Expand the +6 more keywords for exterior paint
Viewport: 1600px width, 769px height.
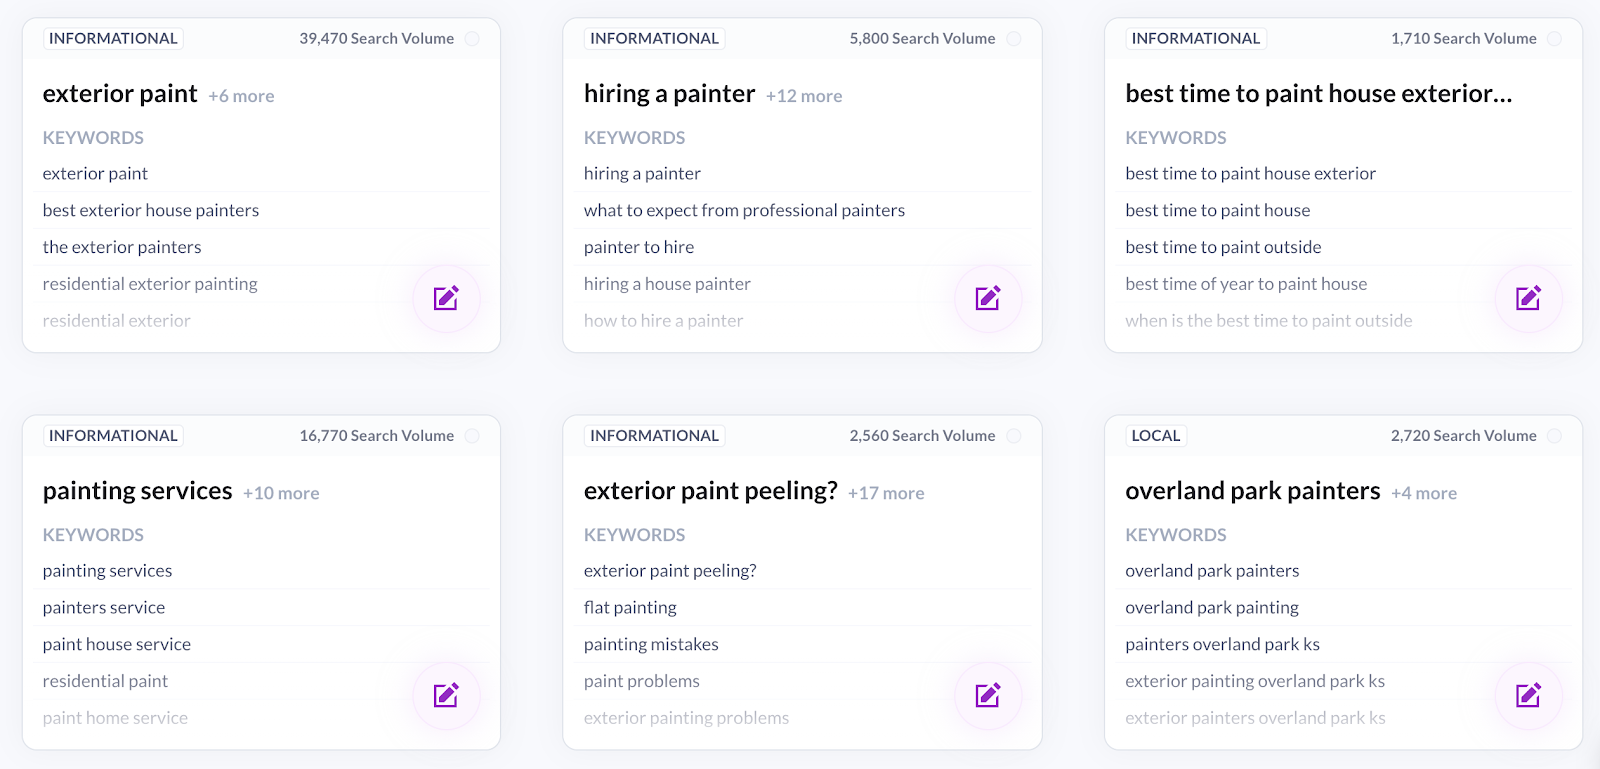pos(241,96)
